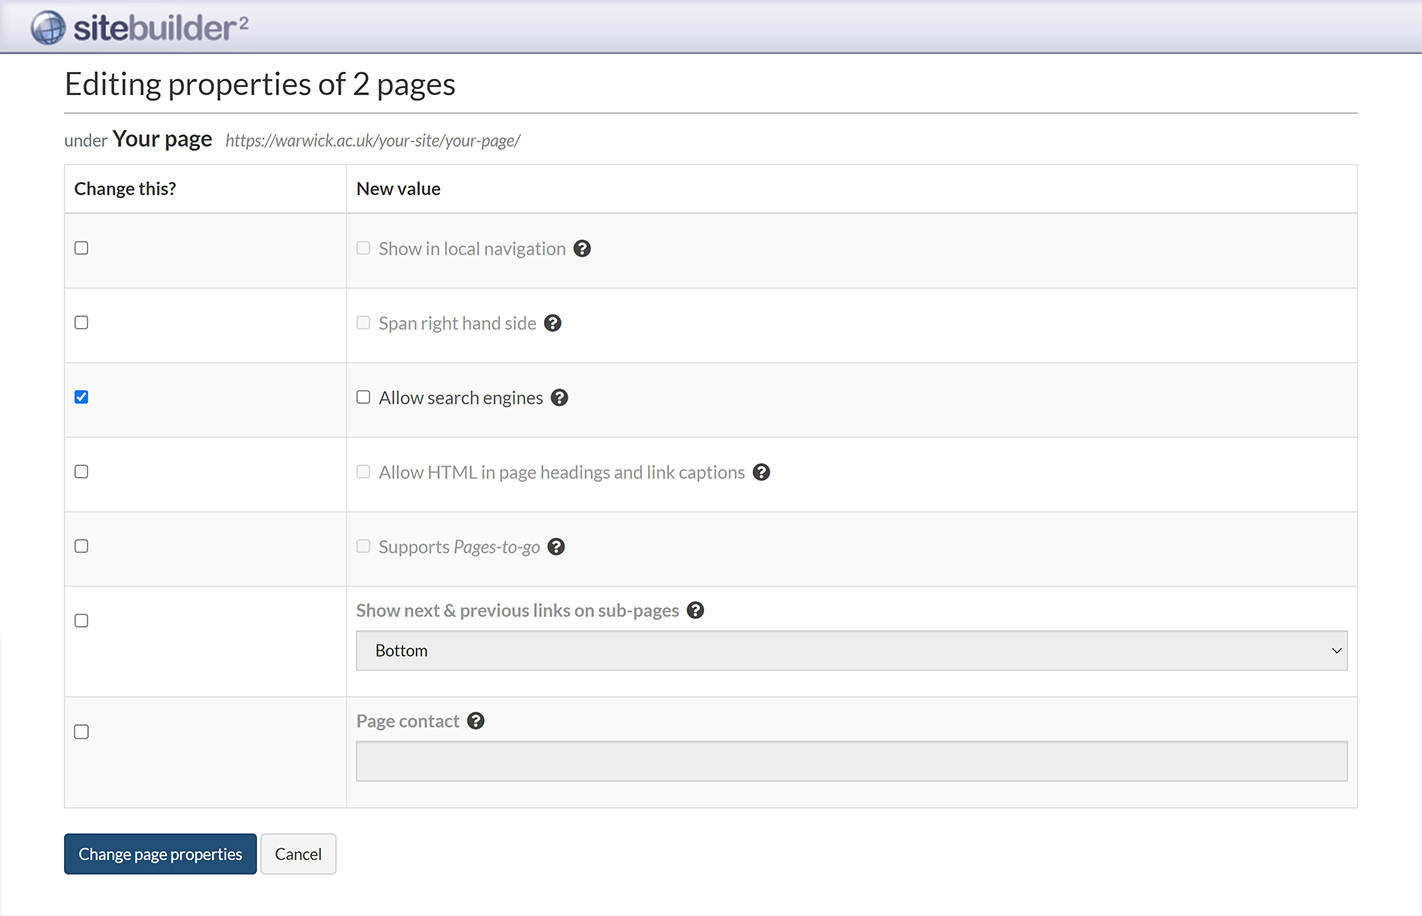Uncheck Change this for Allow search engines

click(82, 397)
